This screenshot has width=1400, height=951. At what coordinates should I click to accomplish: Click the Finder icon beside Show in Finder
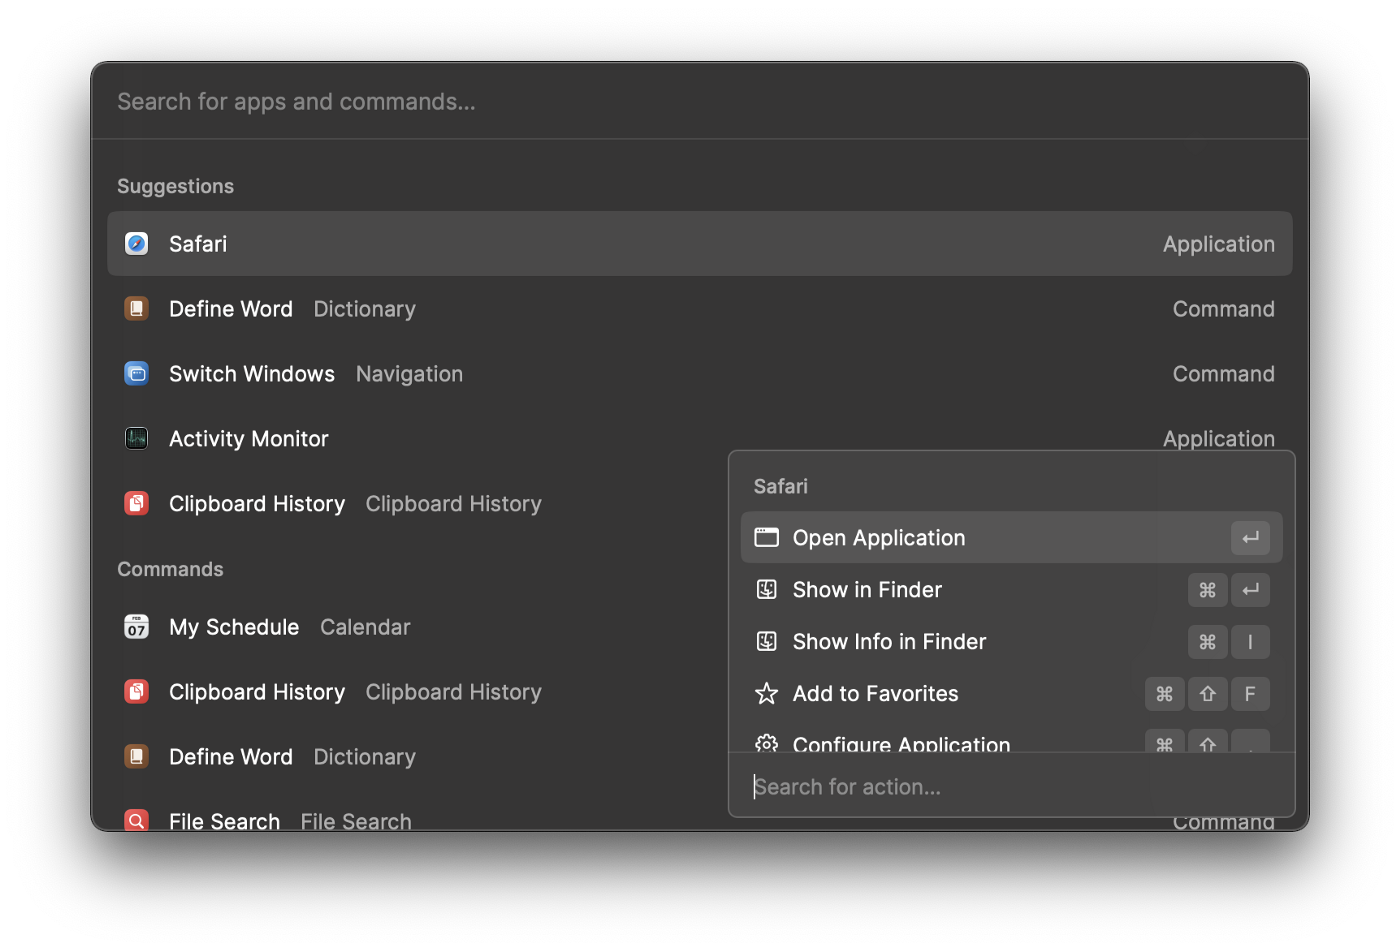(767, 590)
